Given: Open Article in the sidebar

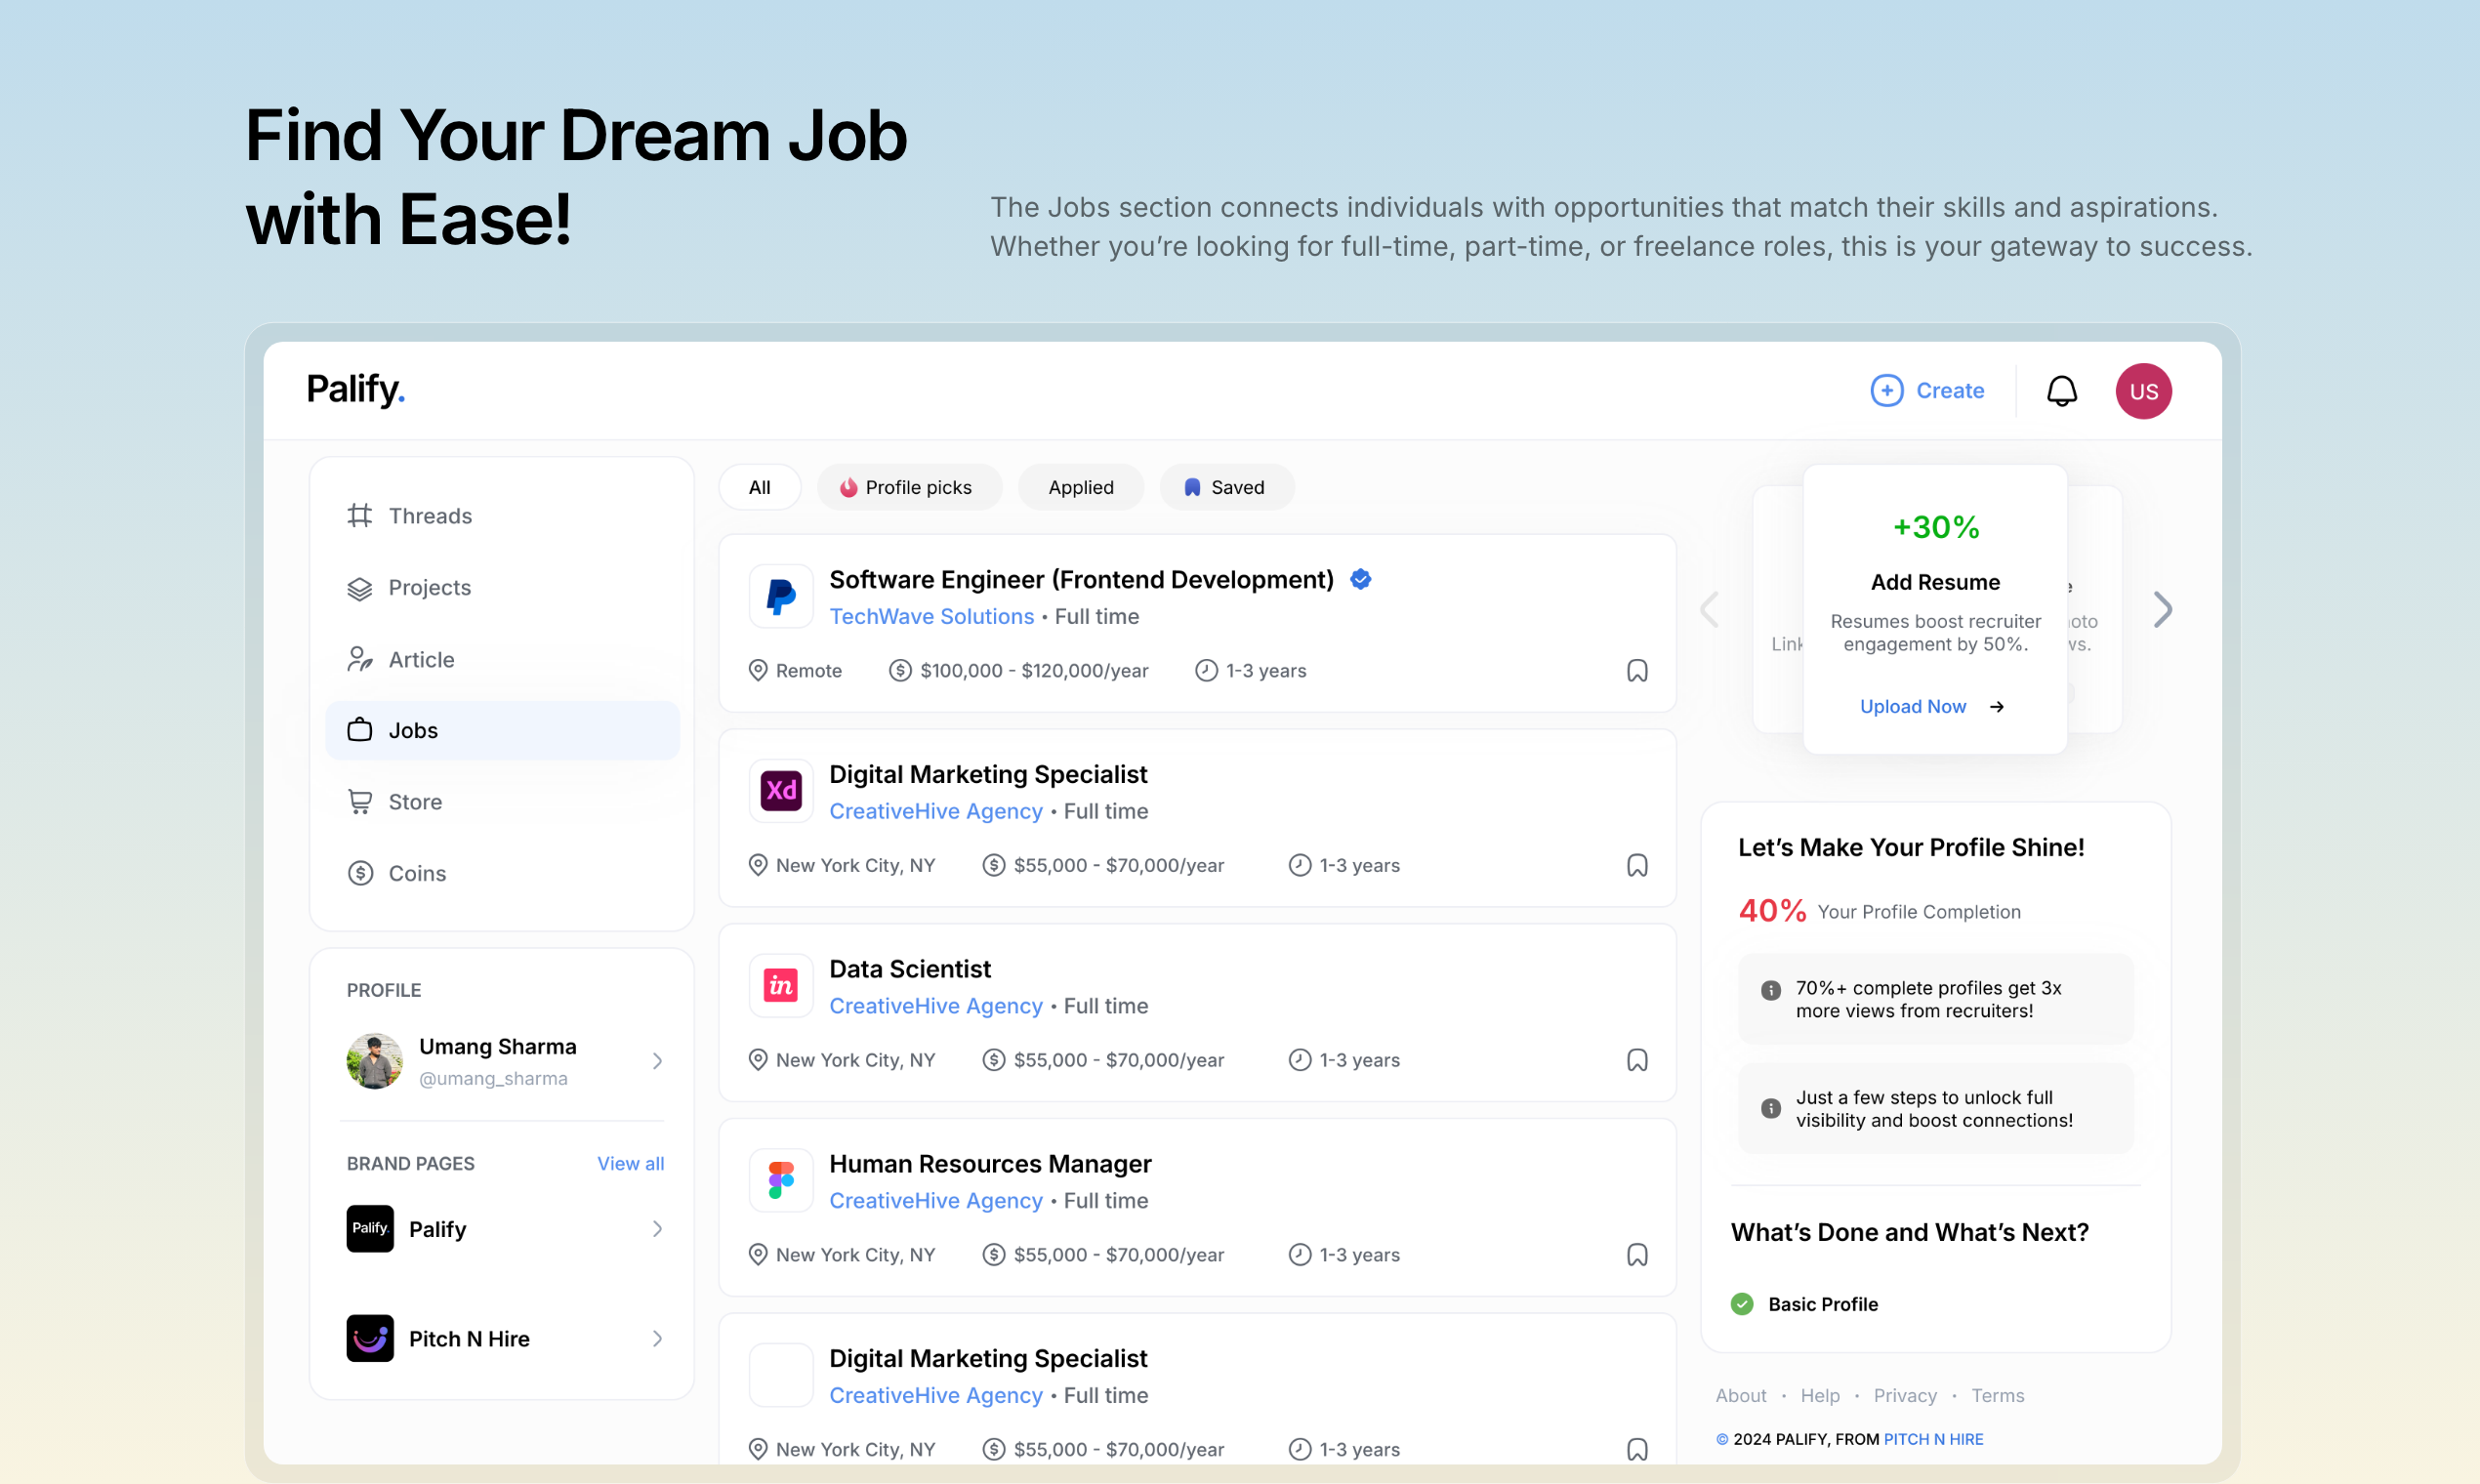Looking at the screenshot, I should click(x=421, y=660).
